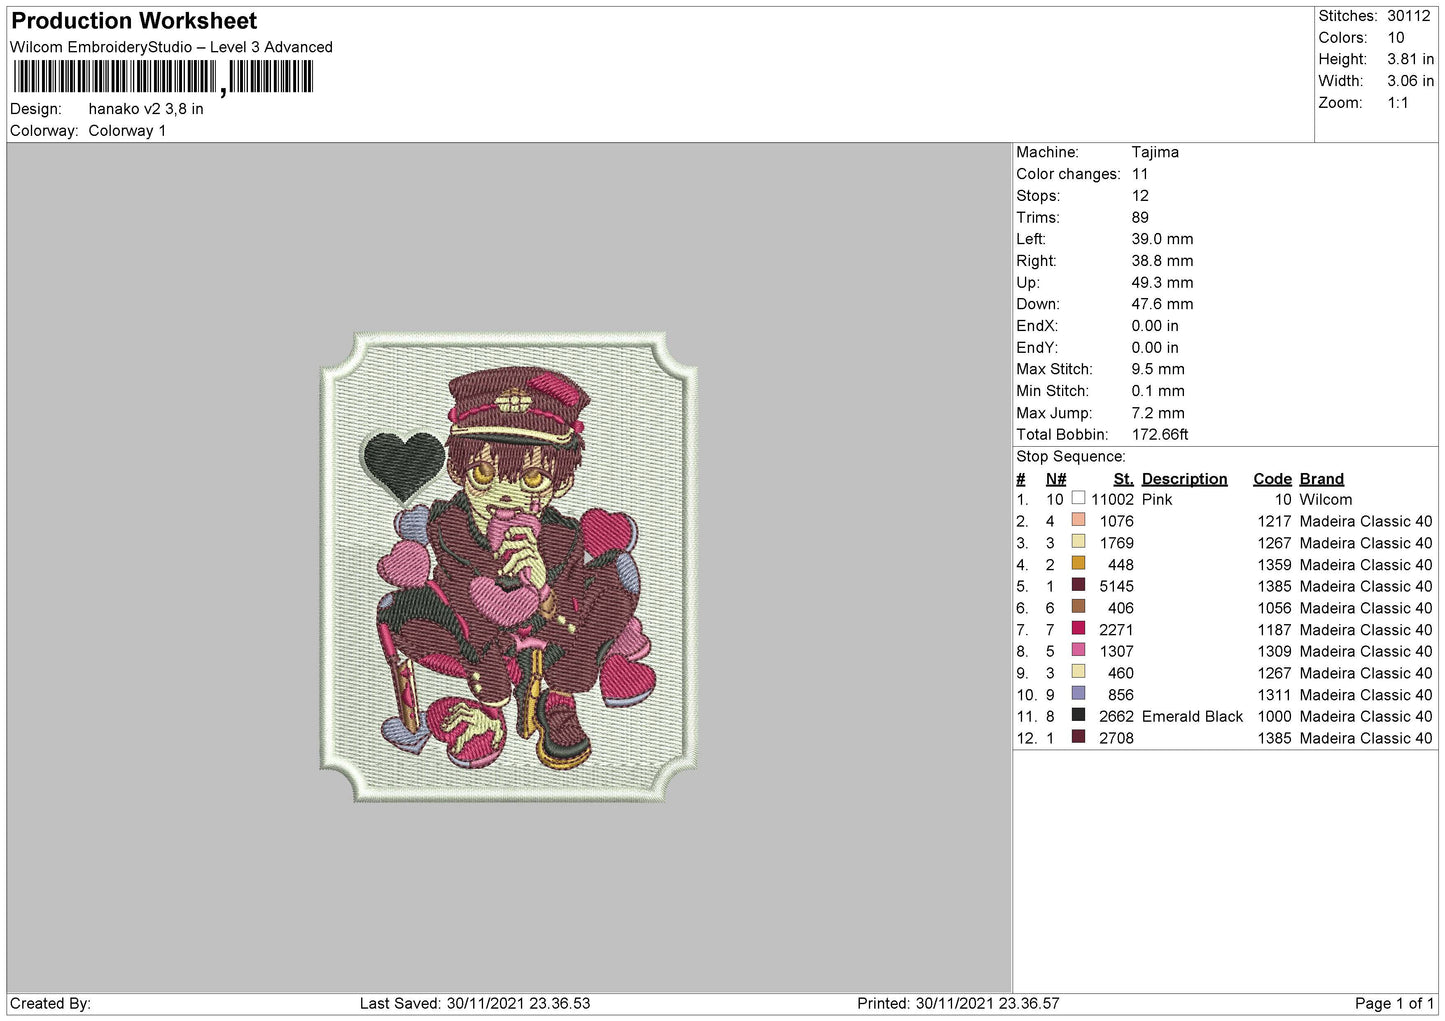
Task: Click the 'N#' column header
Action: (1056, 479)
